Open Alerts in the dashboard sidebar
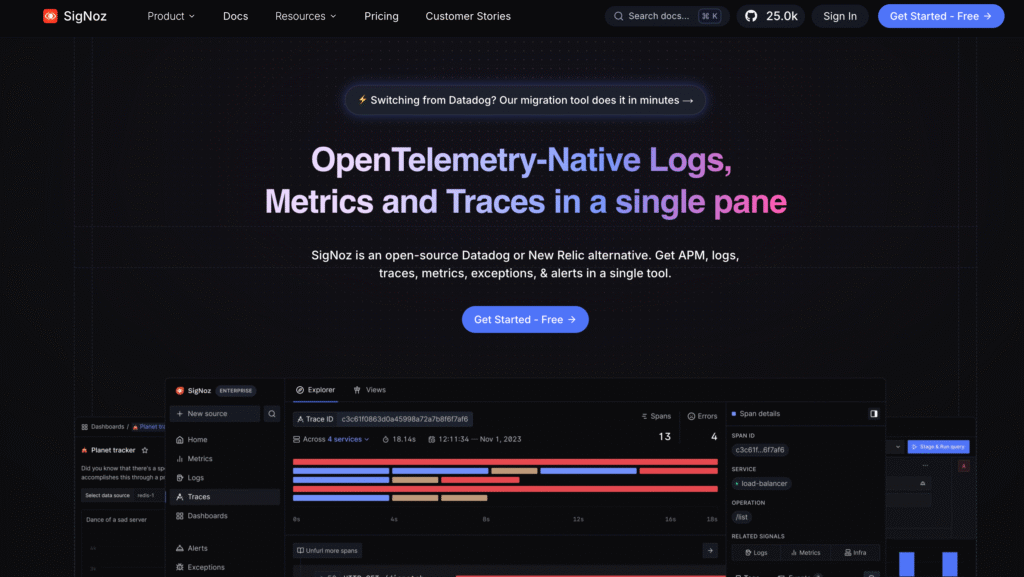The image size is (1024, 577). point(197,548)
